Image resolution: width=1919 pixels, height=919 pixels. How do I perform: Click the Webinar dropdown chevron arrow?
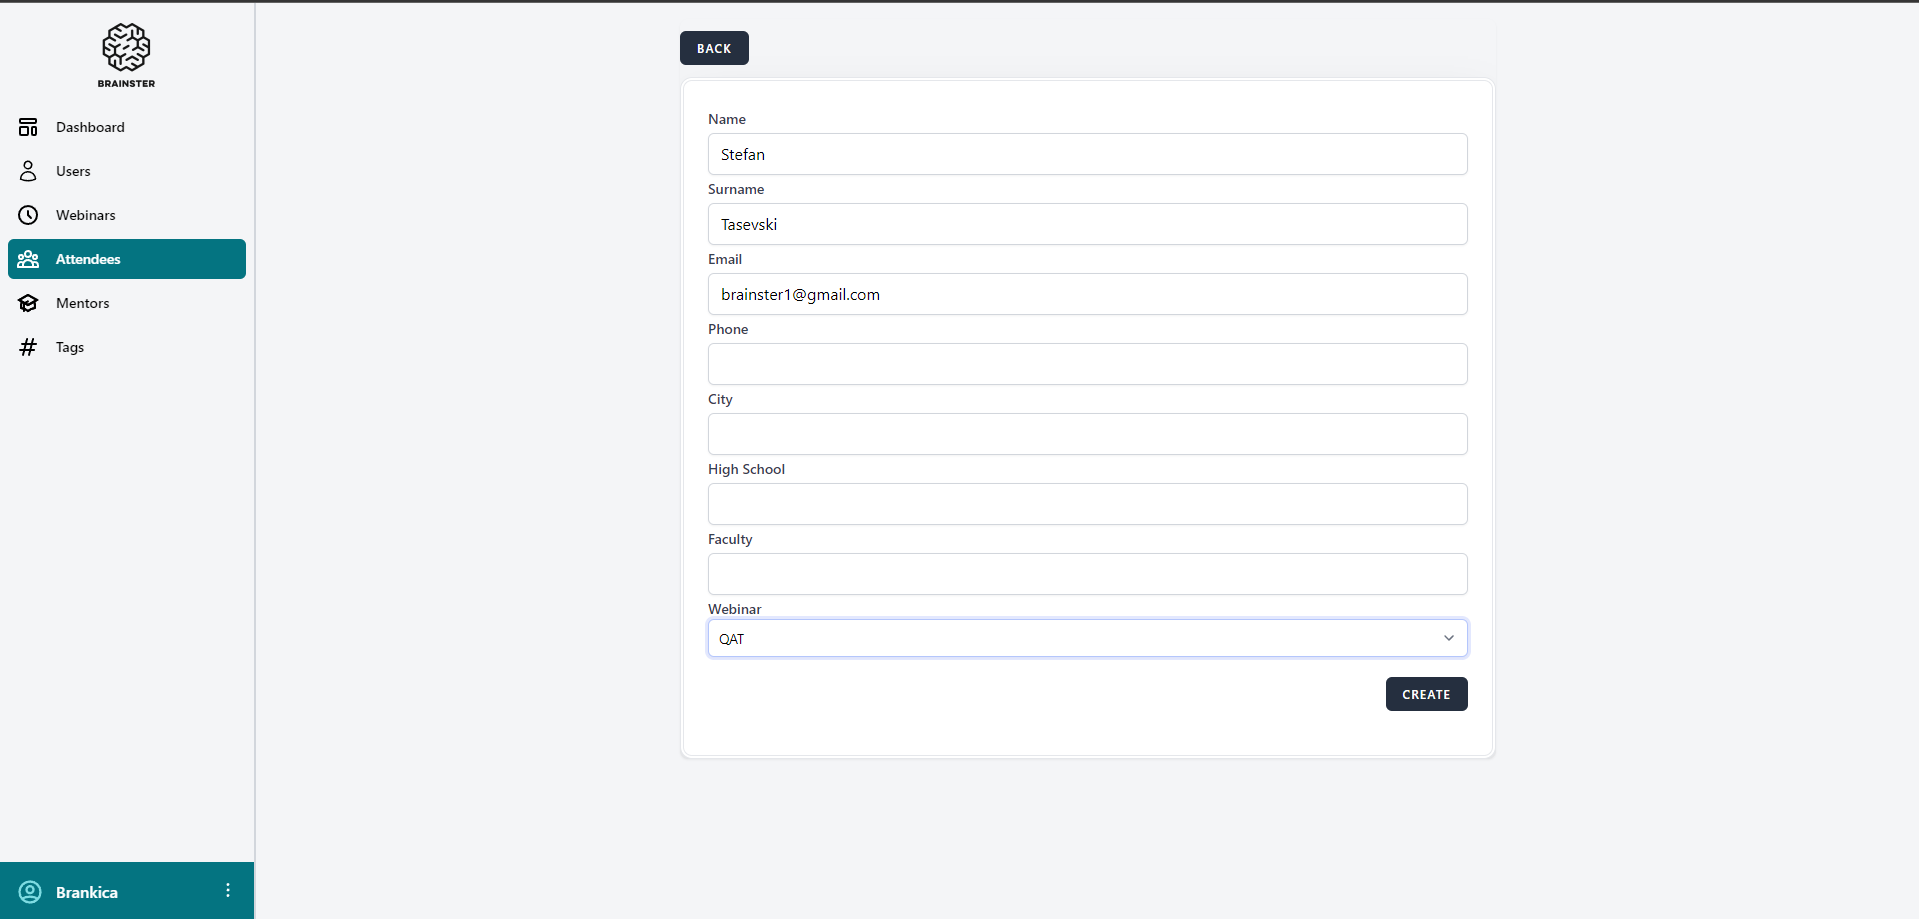click(x=1448, y=638)
